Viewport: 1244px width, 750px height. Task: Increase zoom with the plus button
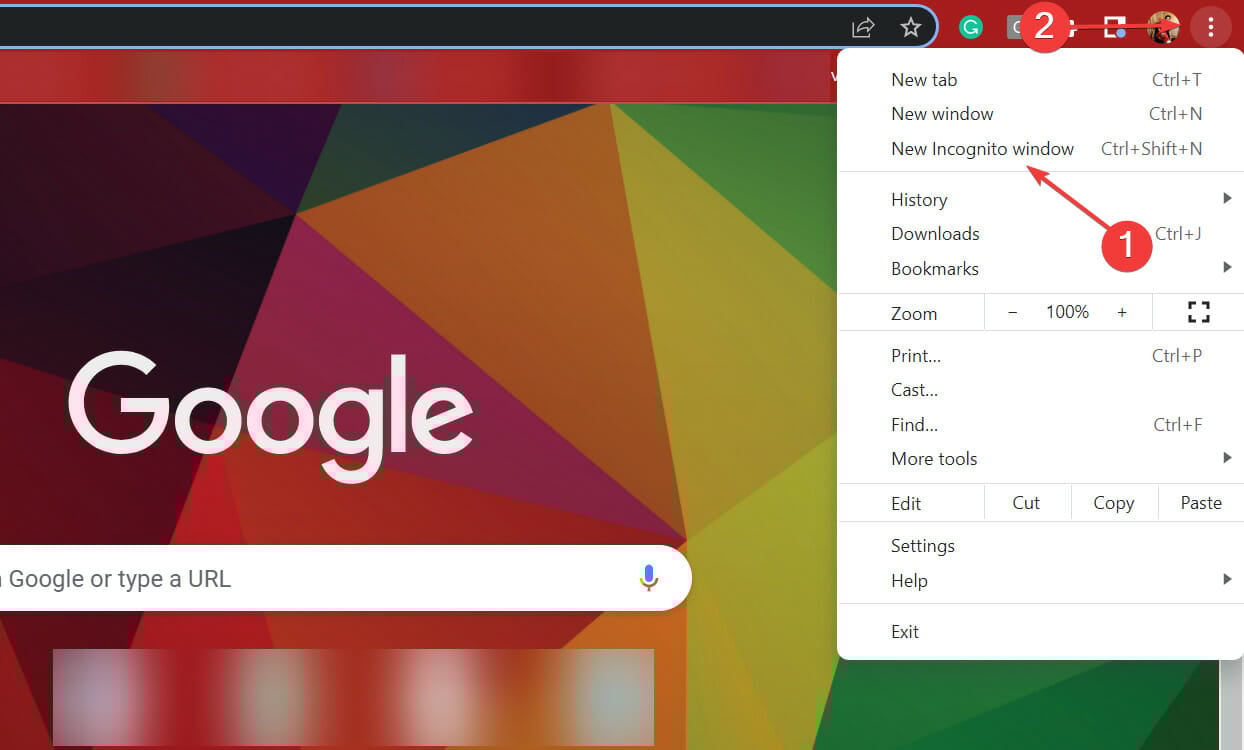point(1122,312)
